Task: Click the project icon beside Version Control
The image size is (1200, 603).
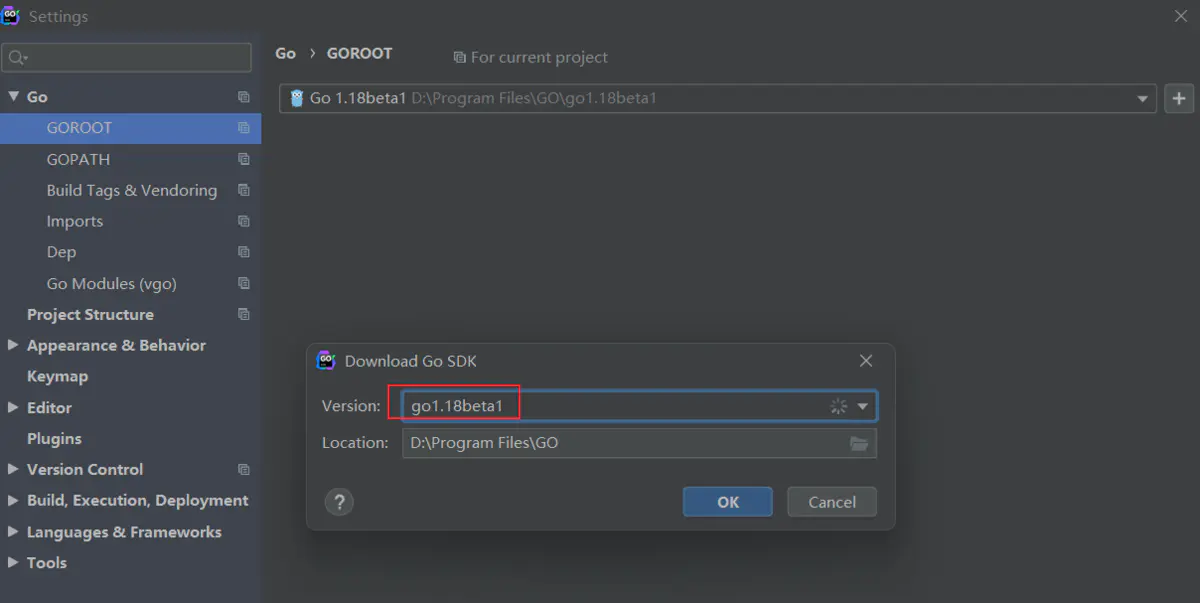Action: click(243, 469)
